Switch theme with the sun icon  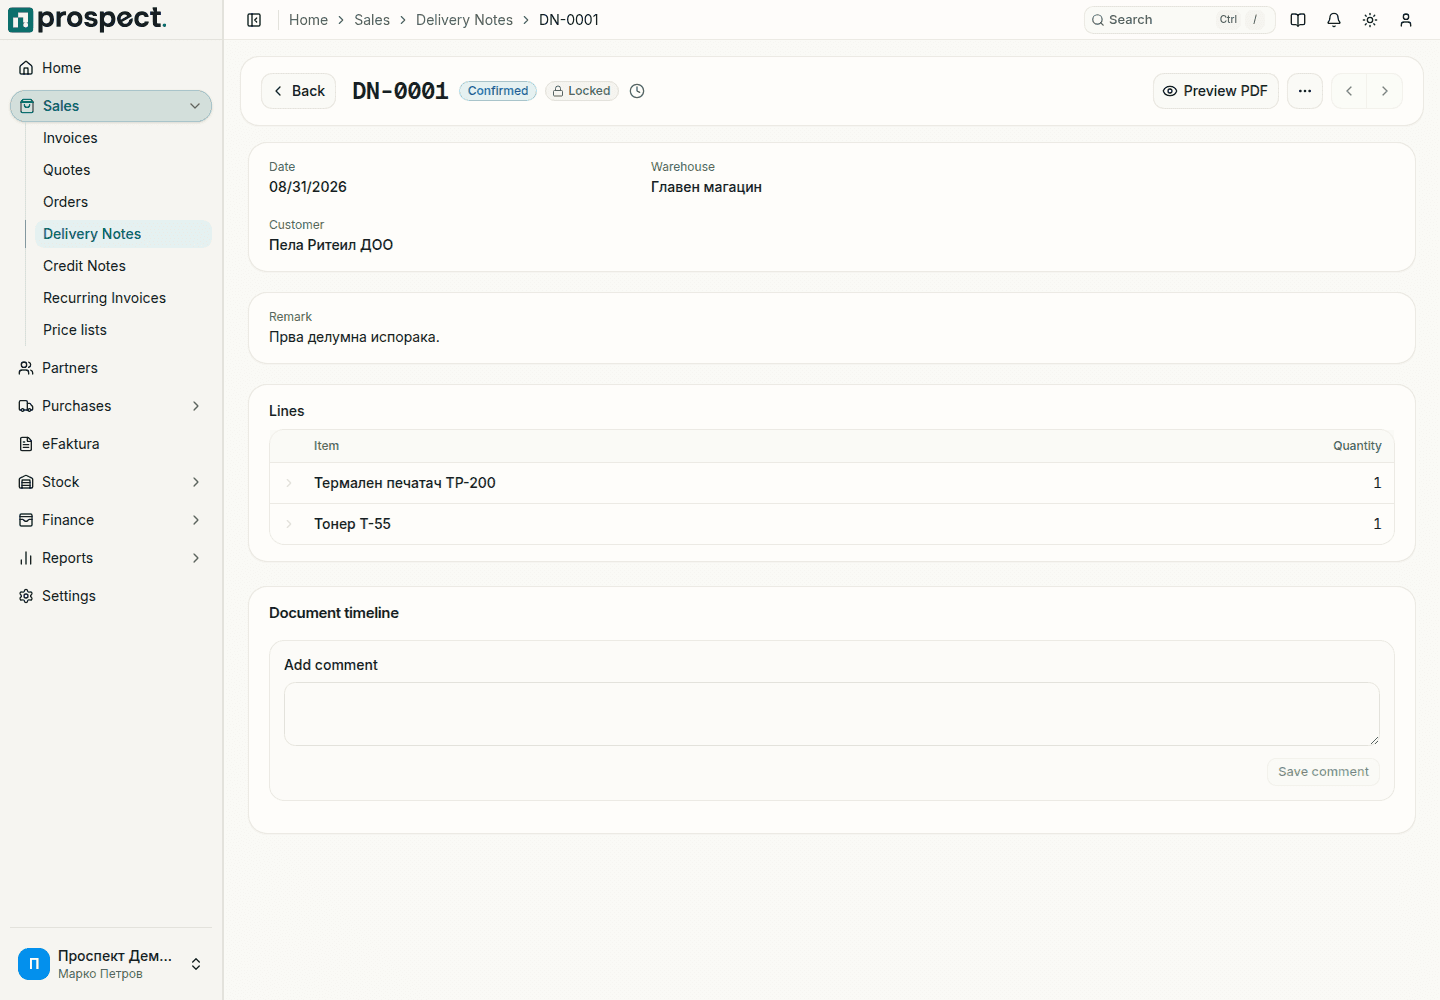coord(1370,20)
